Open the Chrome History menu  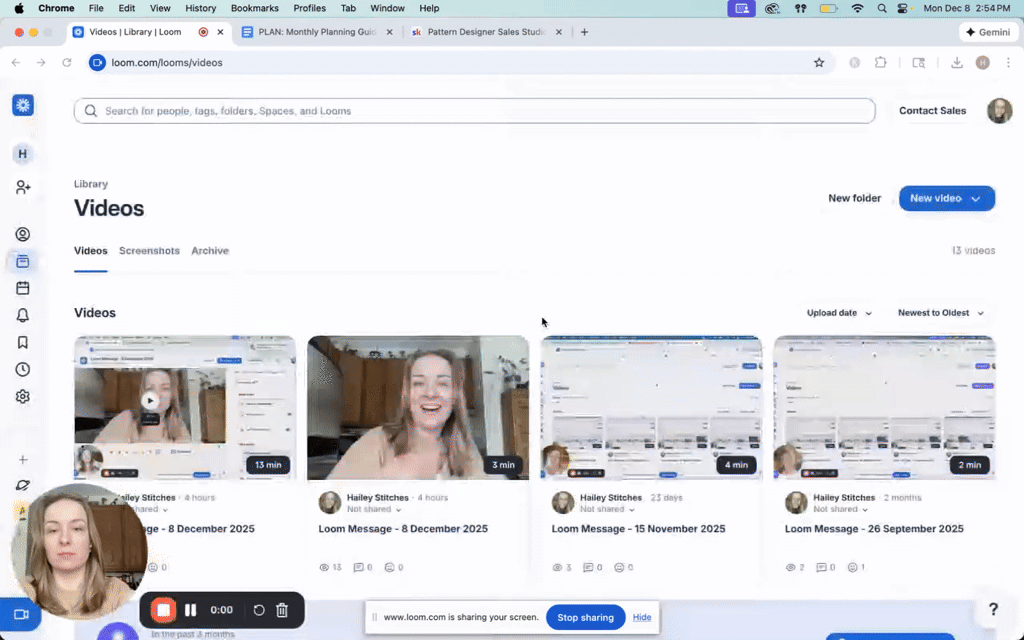click(x=200, y=8)
